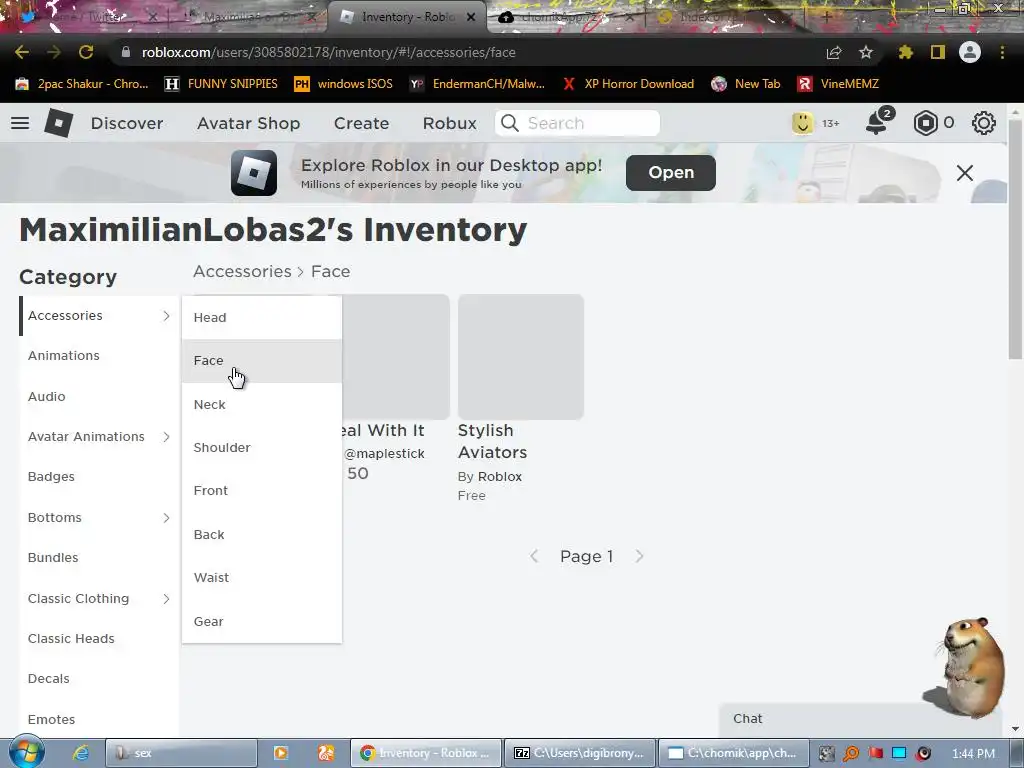
Task: Go to the Discover page
Action: [x=127, y=123]
